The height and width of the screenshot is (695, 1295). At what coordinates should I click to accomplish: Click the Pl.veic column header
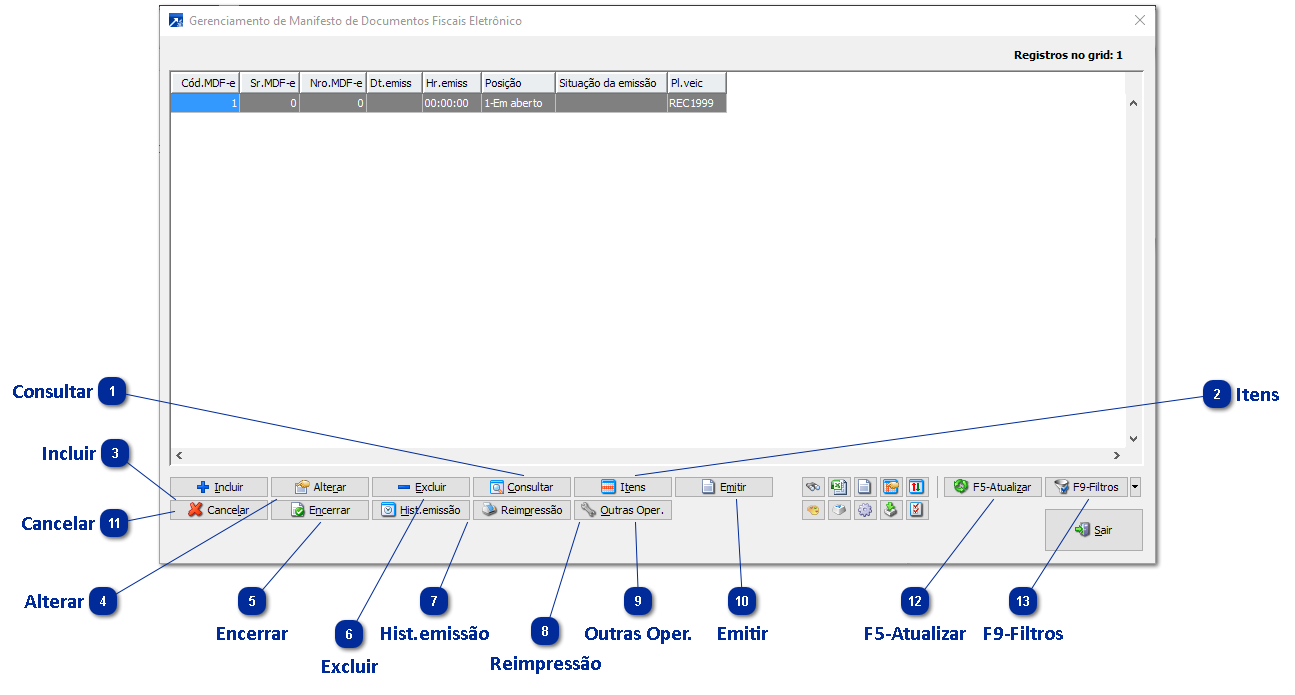tap(697, 83)
